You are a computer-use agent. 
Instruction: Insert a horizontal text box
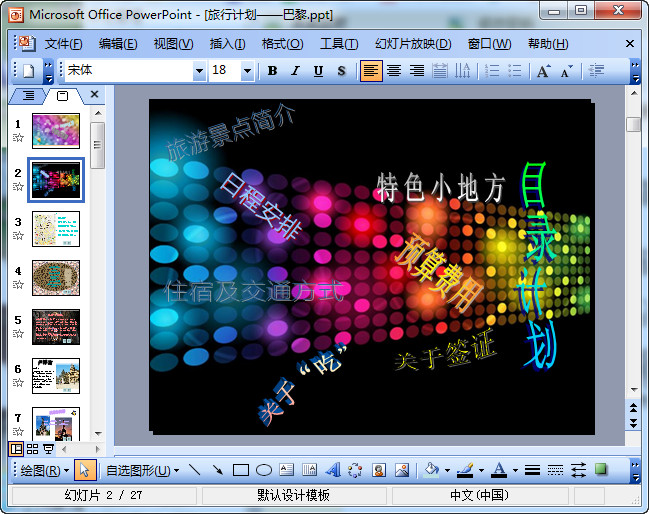point(286,470)
